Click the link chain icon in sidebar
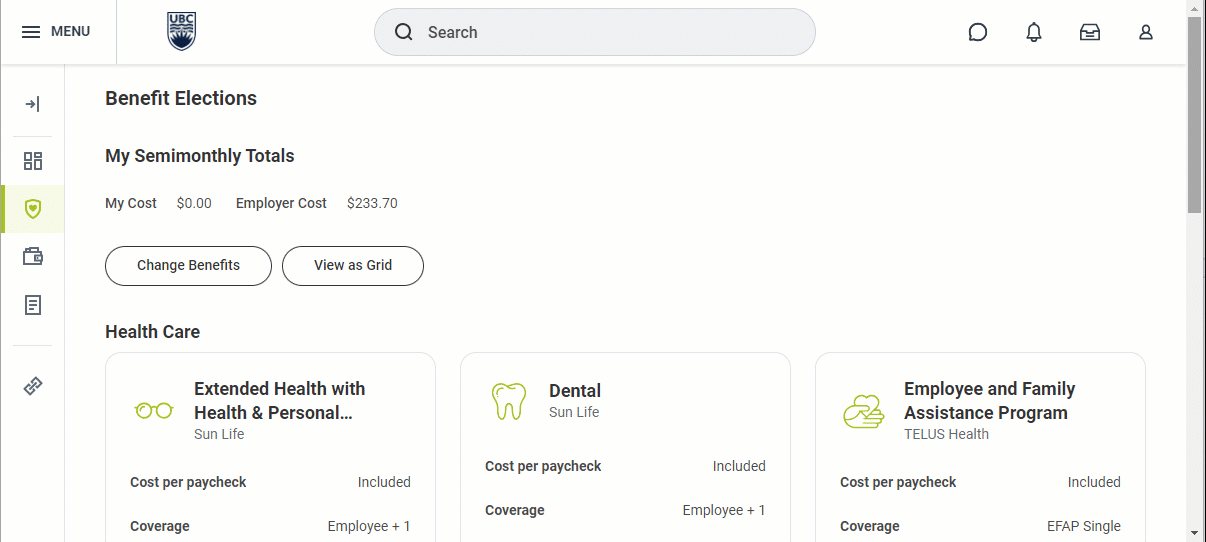 (x=33, y=385)
